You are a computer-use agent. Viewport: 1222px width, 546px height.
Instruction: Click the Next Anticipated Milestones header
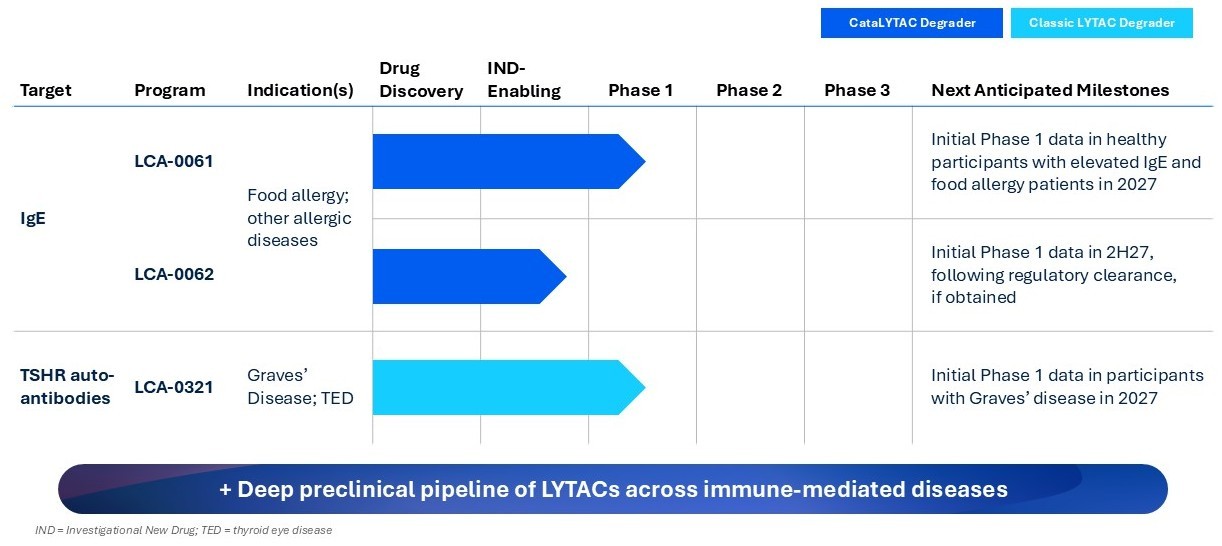1050,90
